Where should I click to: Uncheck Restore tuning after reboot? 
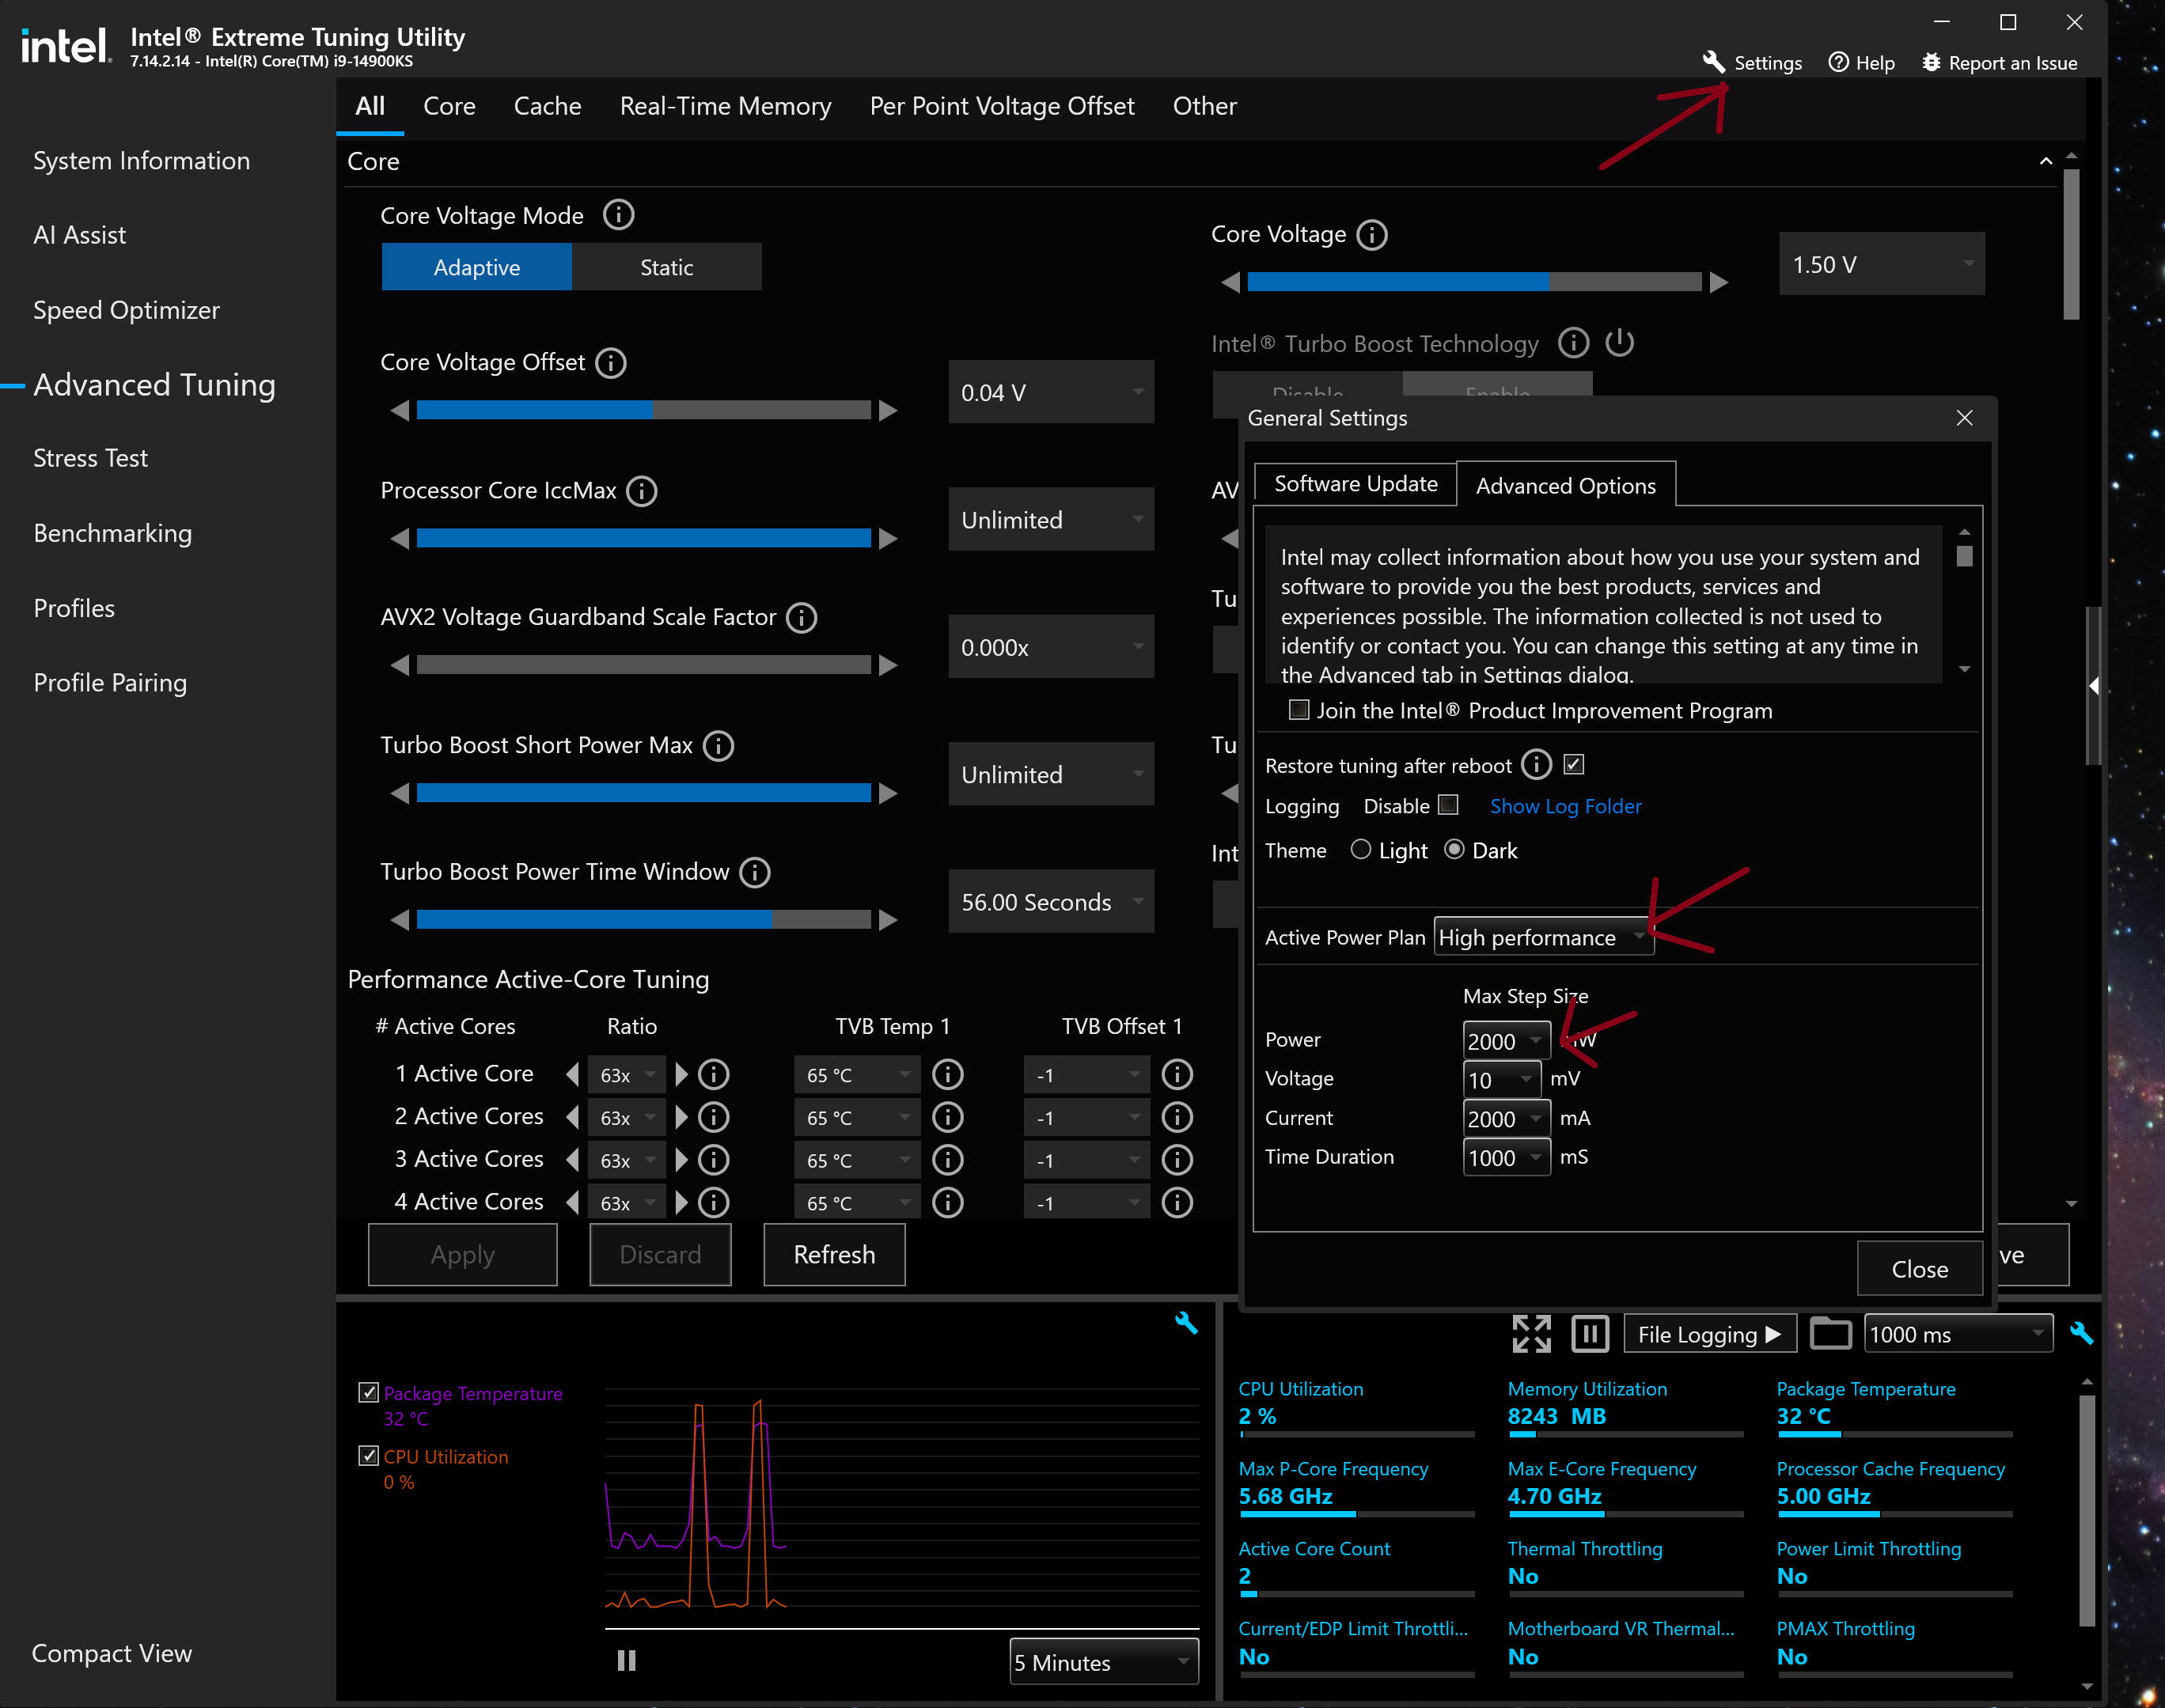(x=1574, y=765)
